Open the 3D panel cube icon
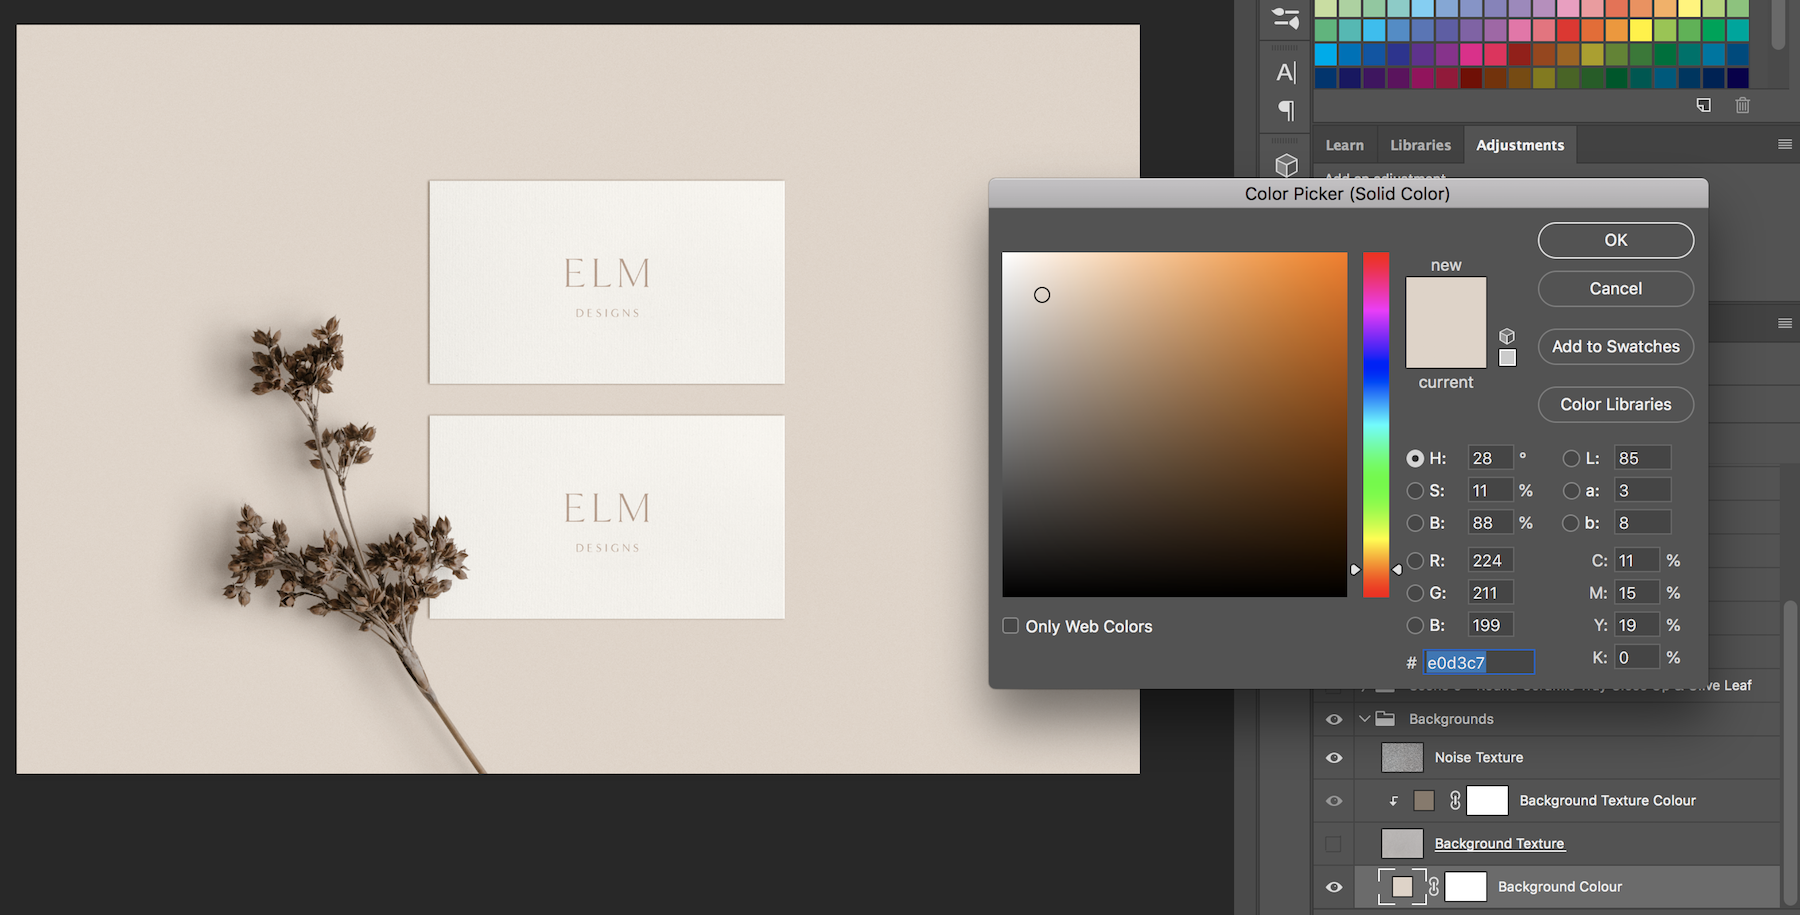1800x915 pixels. (x=1286, y=165)
